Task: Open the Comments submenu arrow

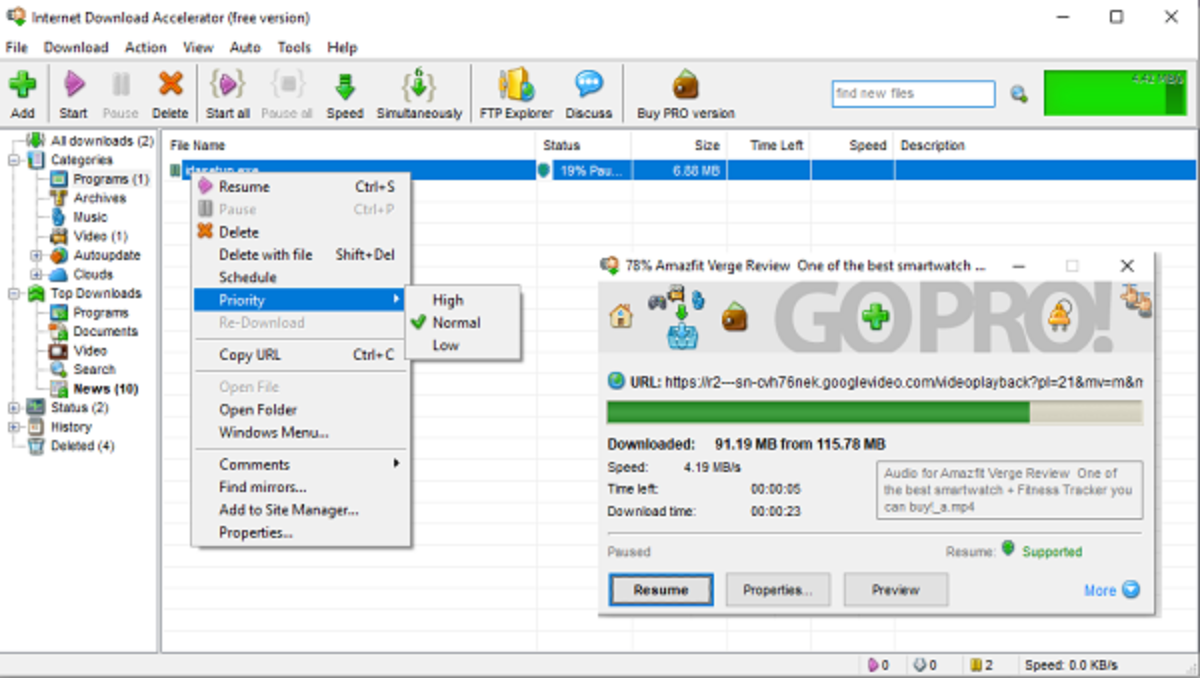Action: [396, 464]
